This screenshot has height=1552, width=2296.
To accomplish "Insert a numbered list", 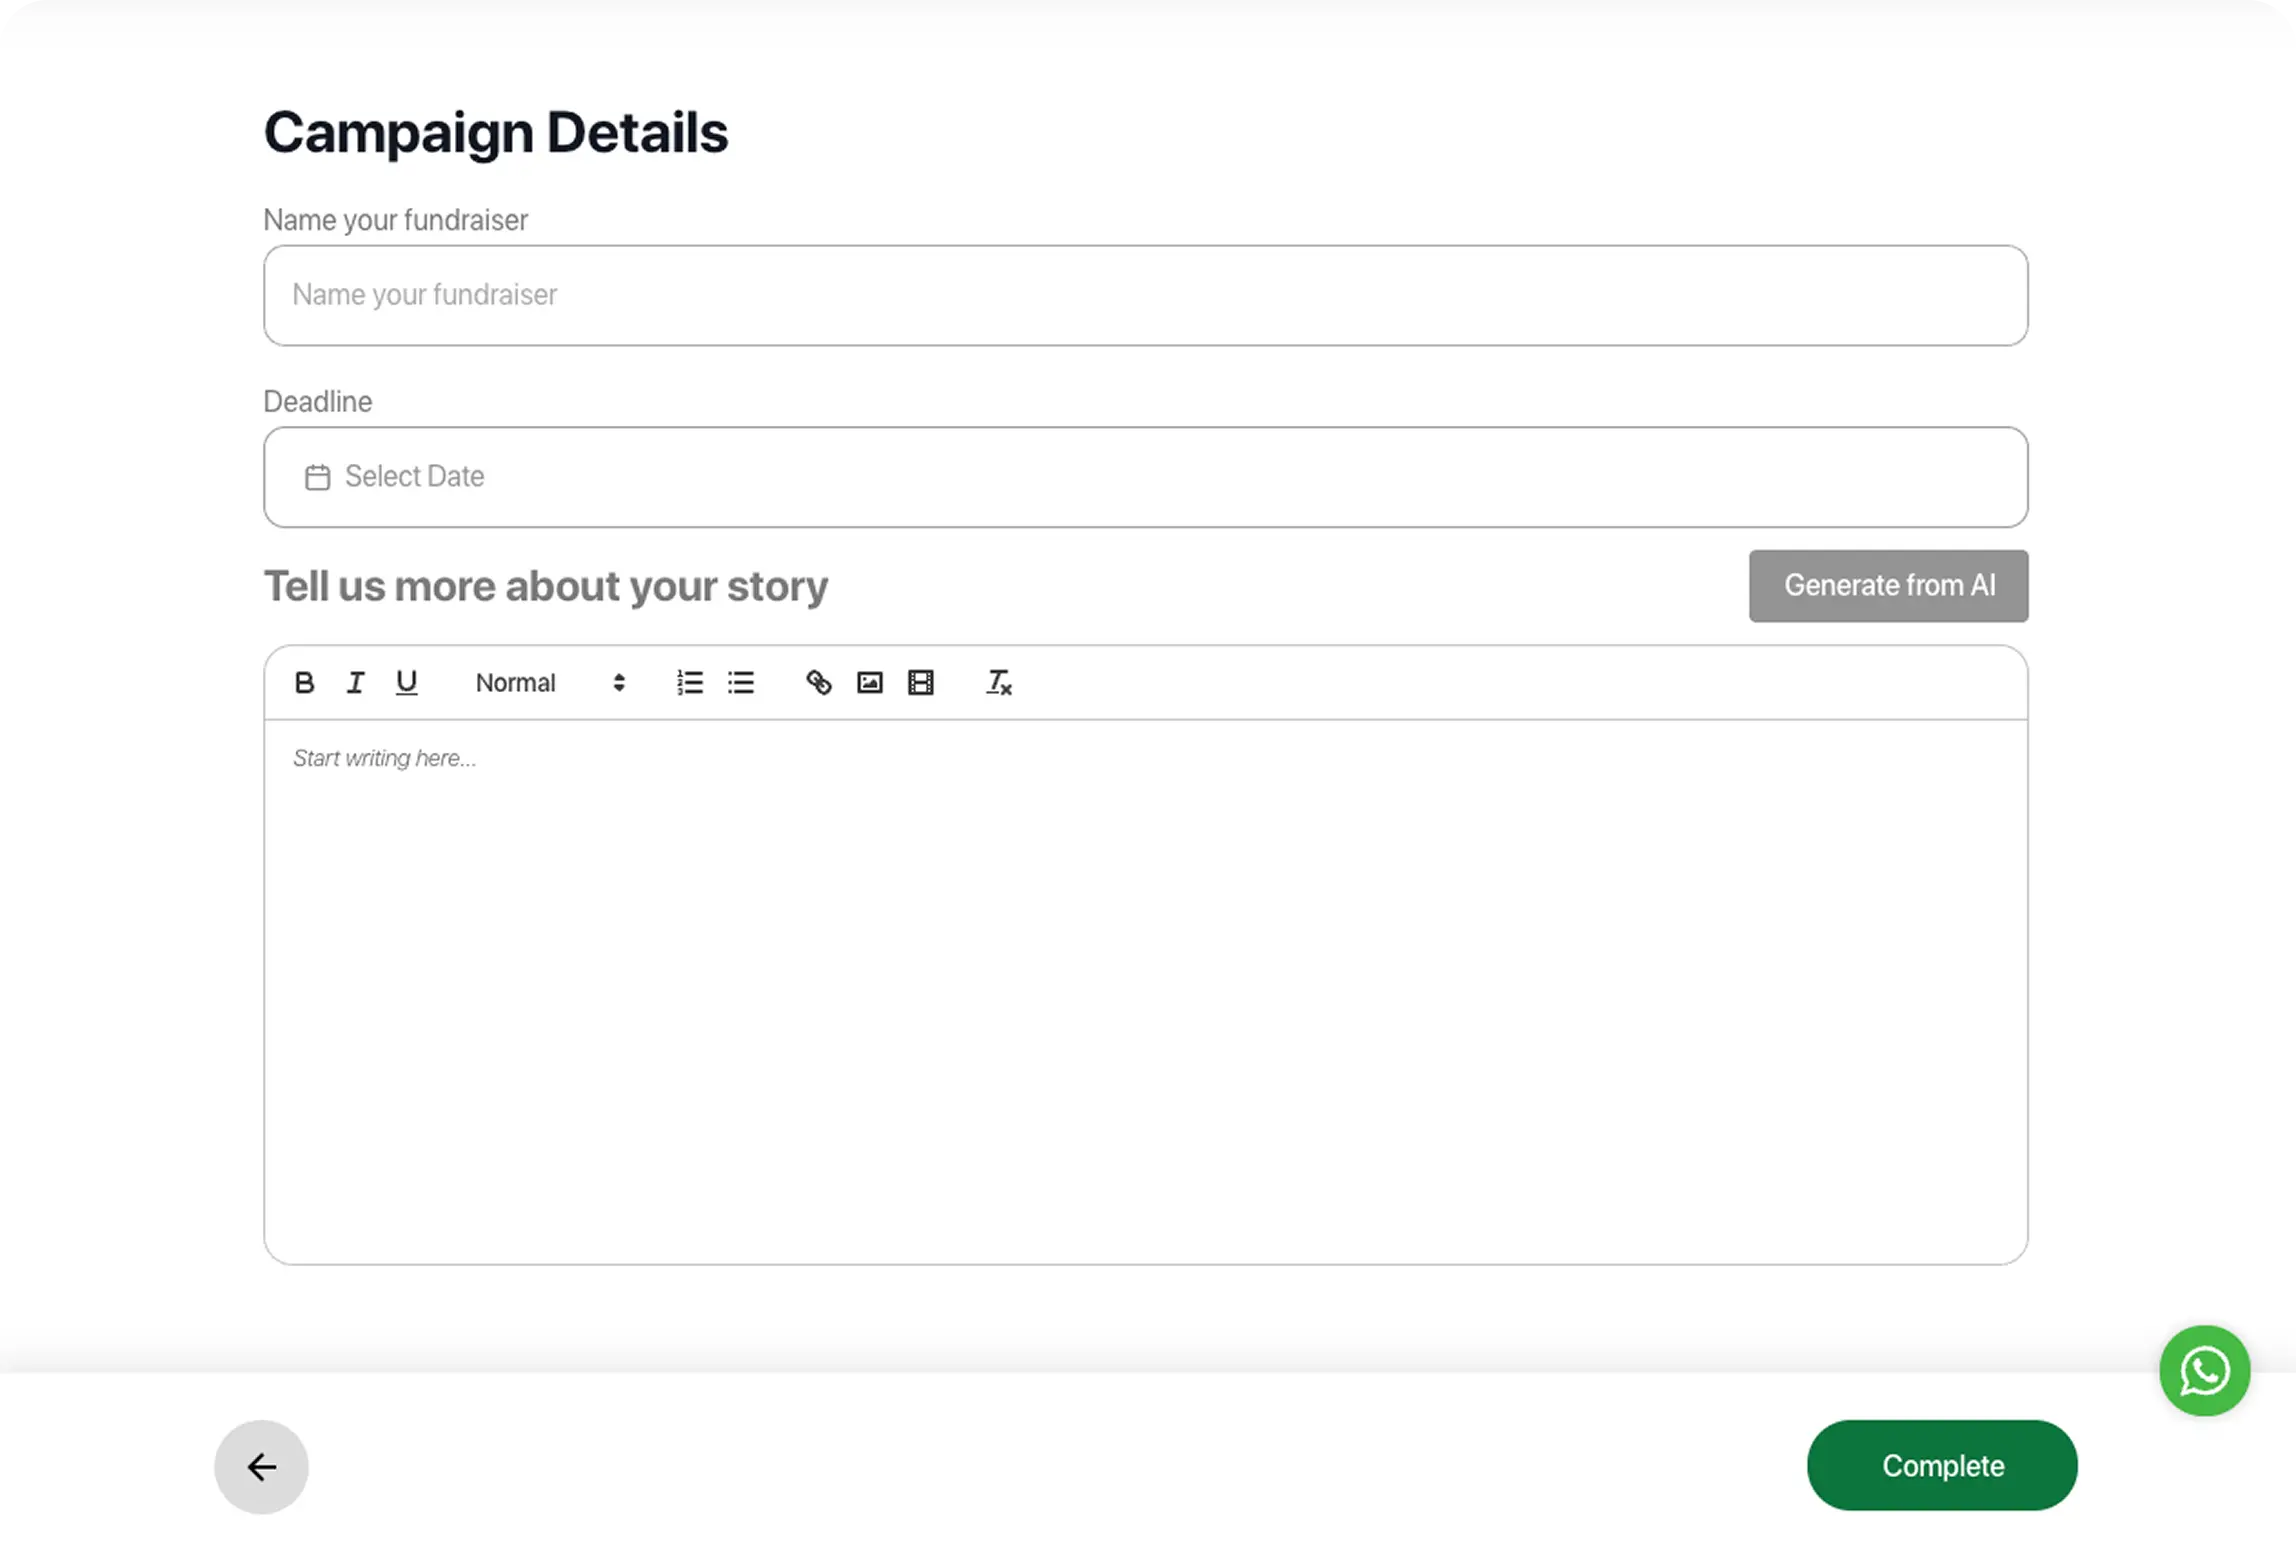I will pos(690,683).
